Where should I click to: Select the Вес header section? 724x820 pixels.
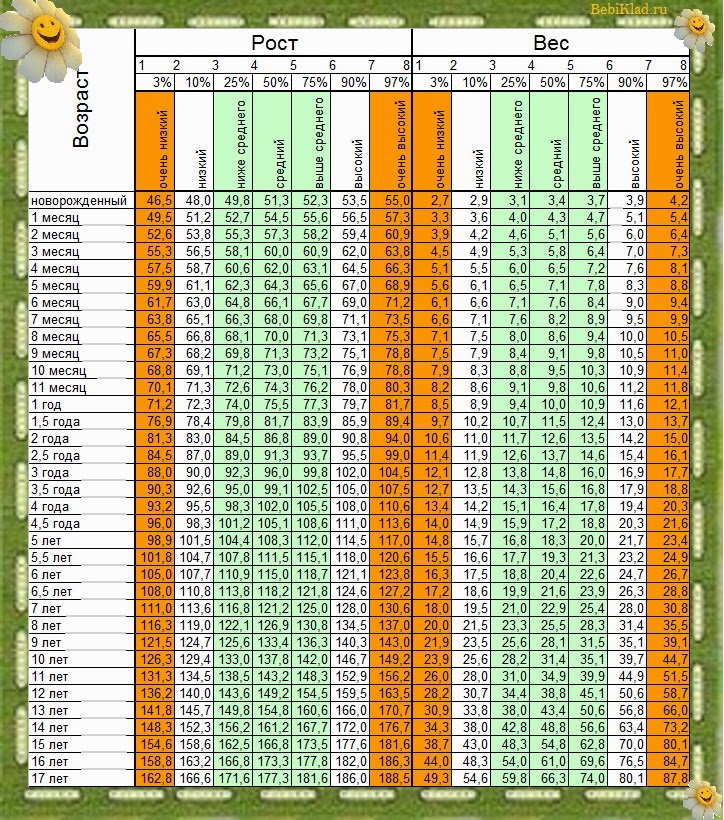tap(551, 42)
